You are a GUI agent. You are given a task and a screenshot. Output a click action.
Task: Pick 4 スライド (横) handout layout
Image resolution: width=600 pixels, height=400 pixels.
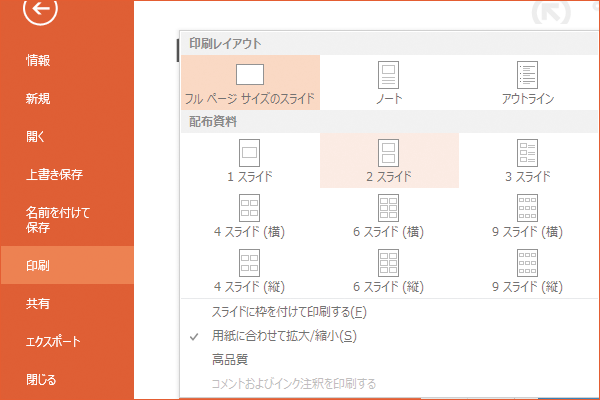coord(250,216)
